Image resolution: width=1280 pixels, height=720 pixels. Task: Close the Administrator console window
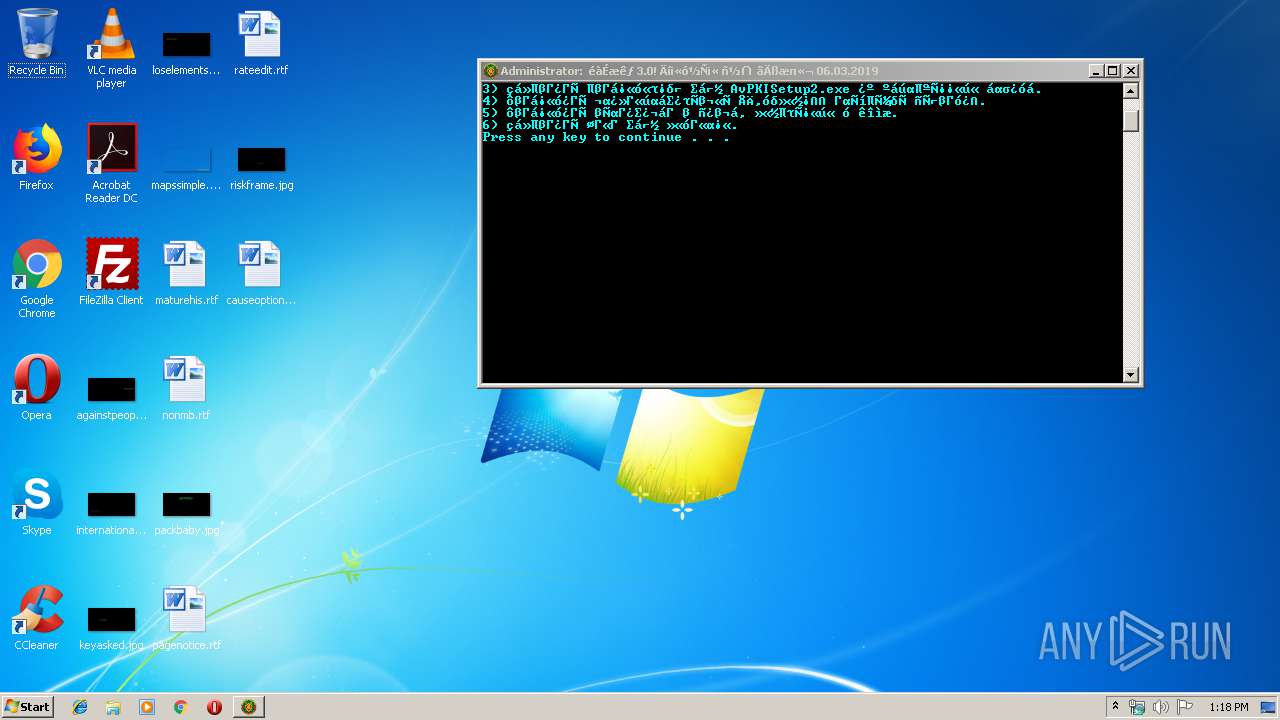(x=1131, y=71)
